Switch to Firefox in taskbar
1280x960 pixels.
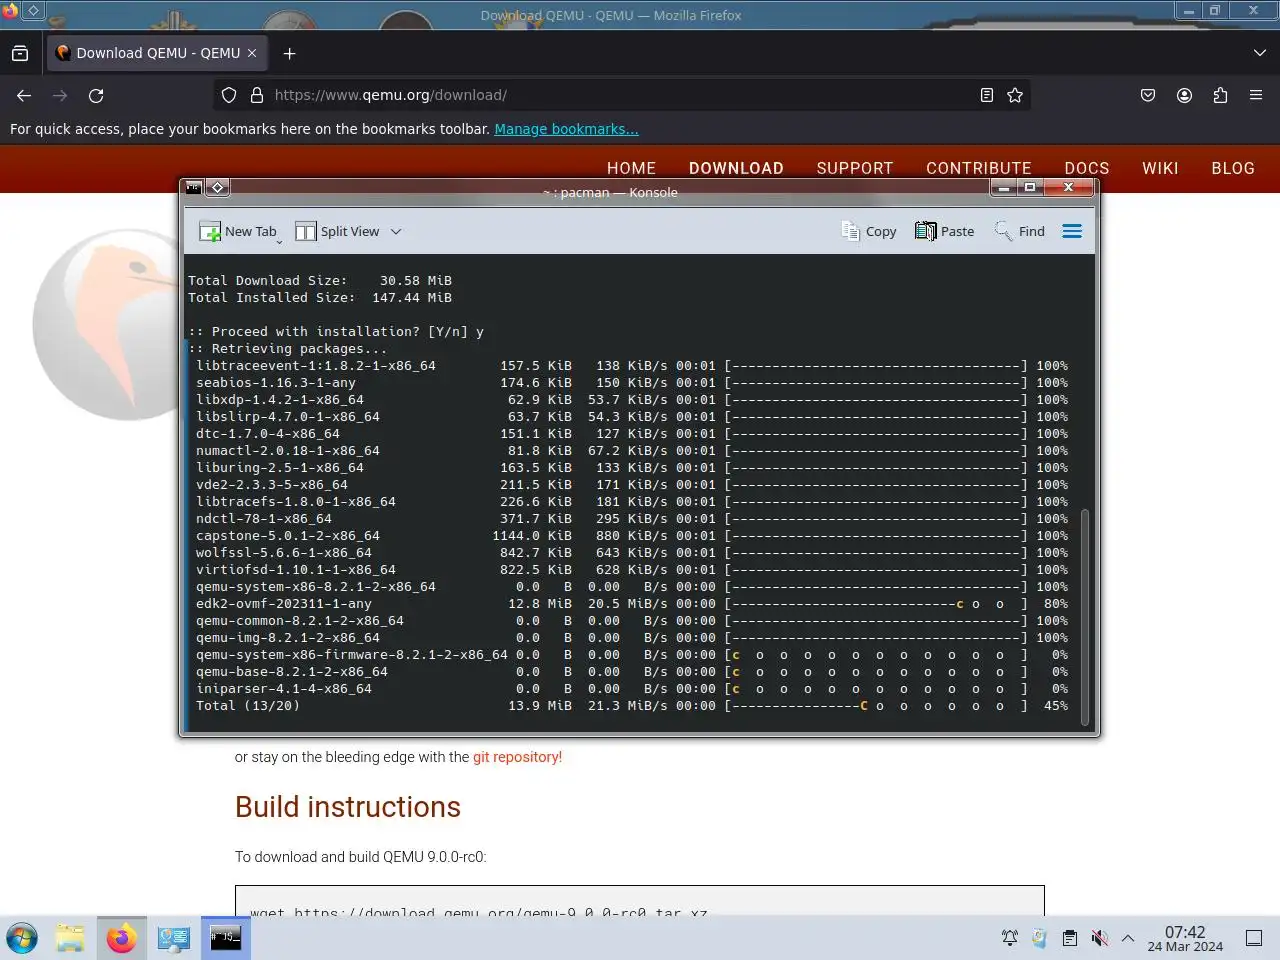122,938
